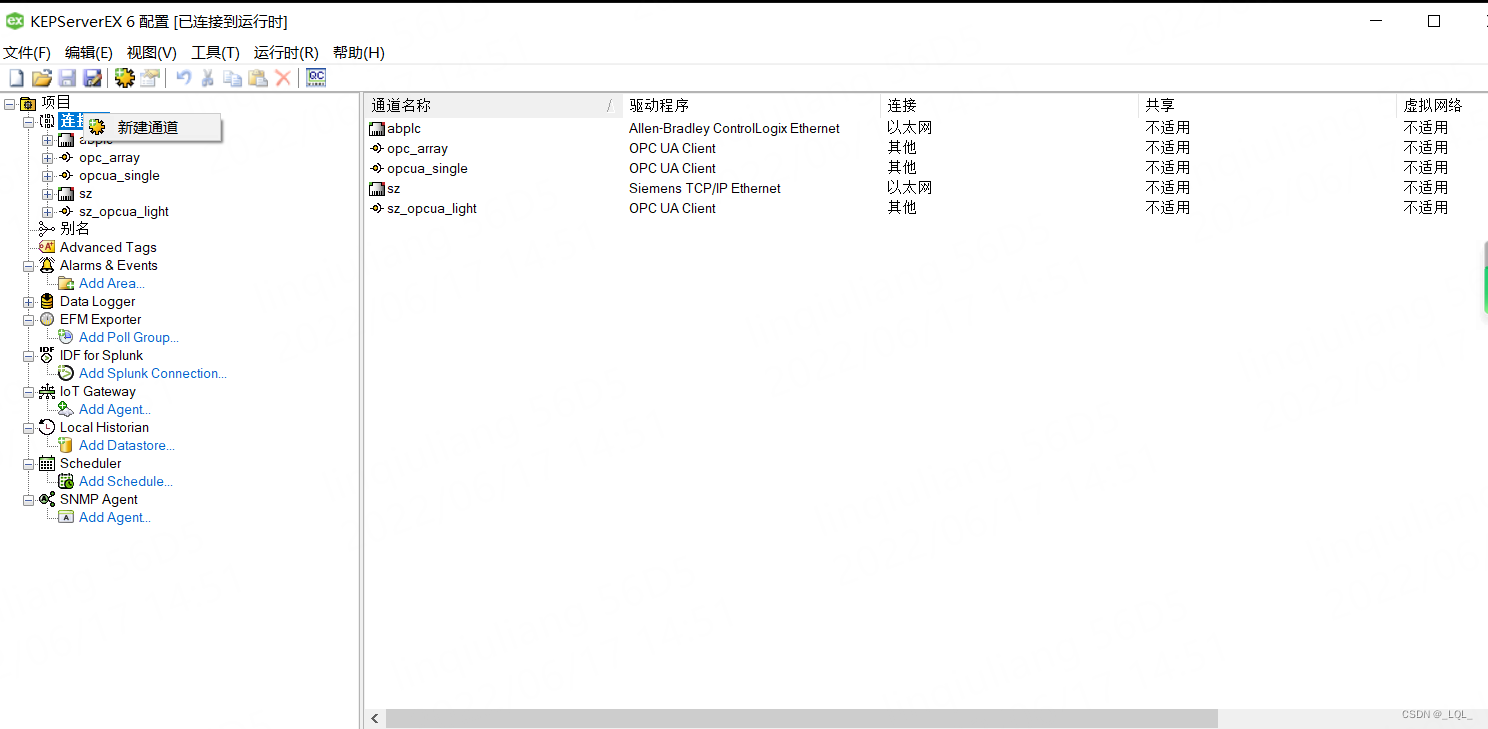
Task: Click the EFM Exporter gauge icon
Action: pos(47,319)
